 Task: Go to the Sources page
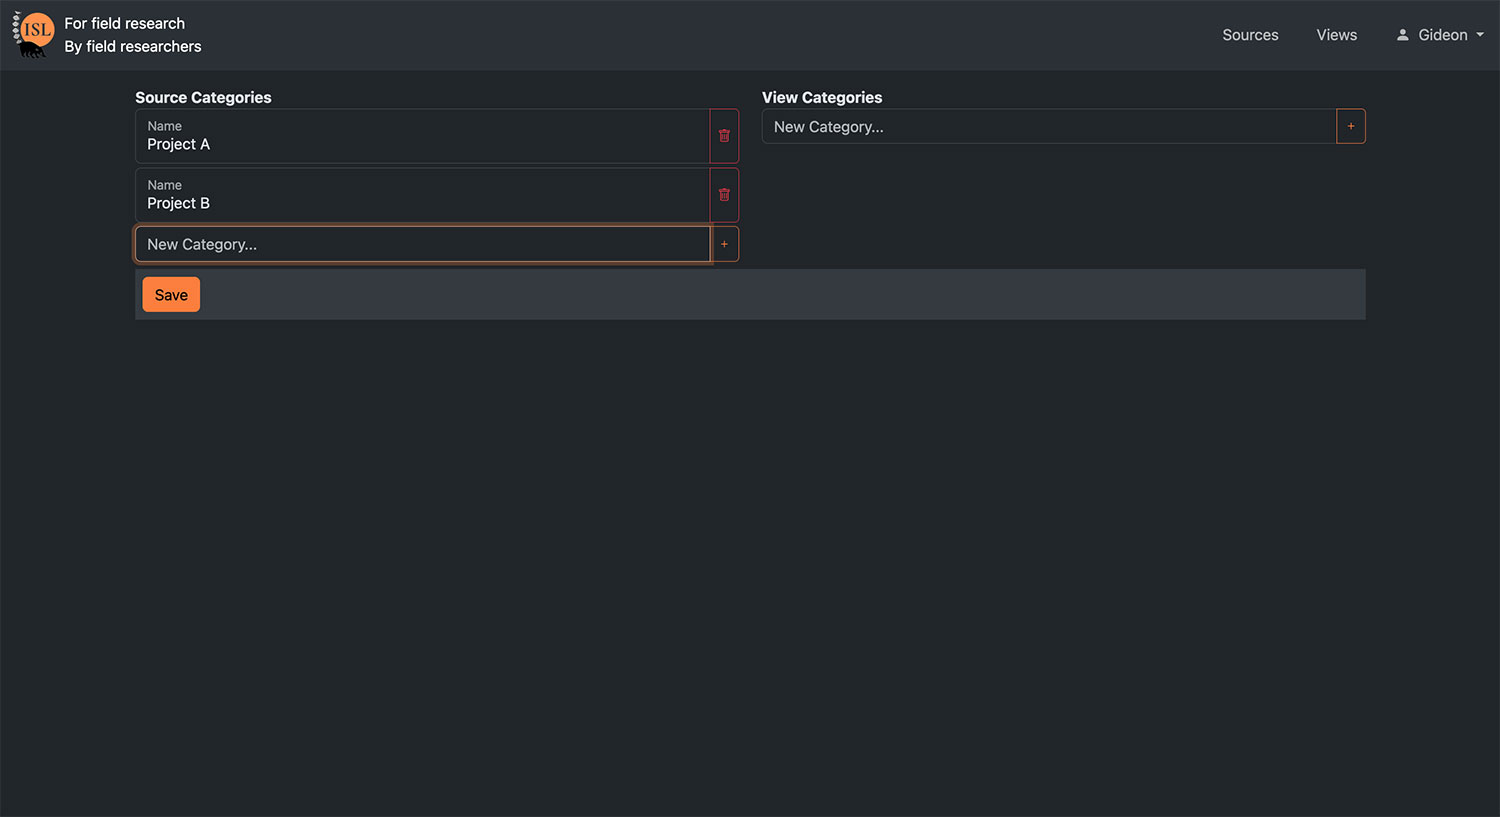point(1250,35)
